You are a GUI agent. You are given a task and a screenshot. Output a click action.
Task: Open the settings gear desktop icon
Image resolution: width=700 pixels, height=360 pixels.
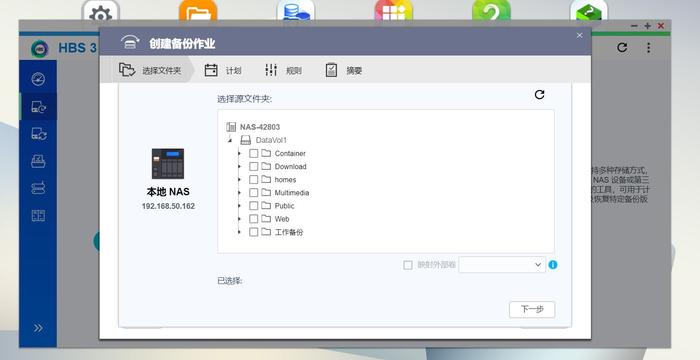100,11
